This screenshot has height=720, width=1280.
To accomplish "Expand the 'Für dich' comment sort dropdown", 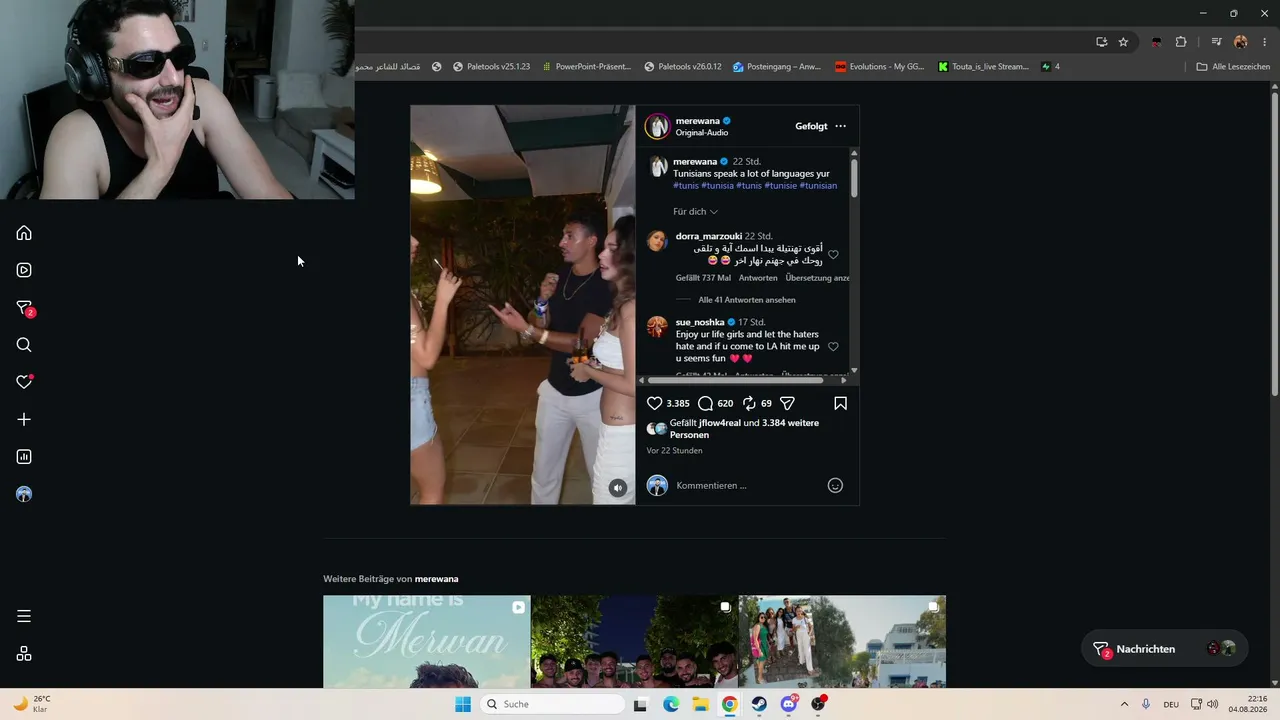I will coord(695,212).
